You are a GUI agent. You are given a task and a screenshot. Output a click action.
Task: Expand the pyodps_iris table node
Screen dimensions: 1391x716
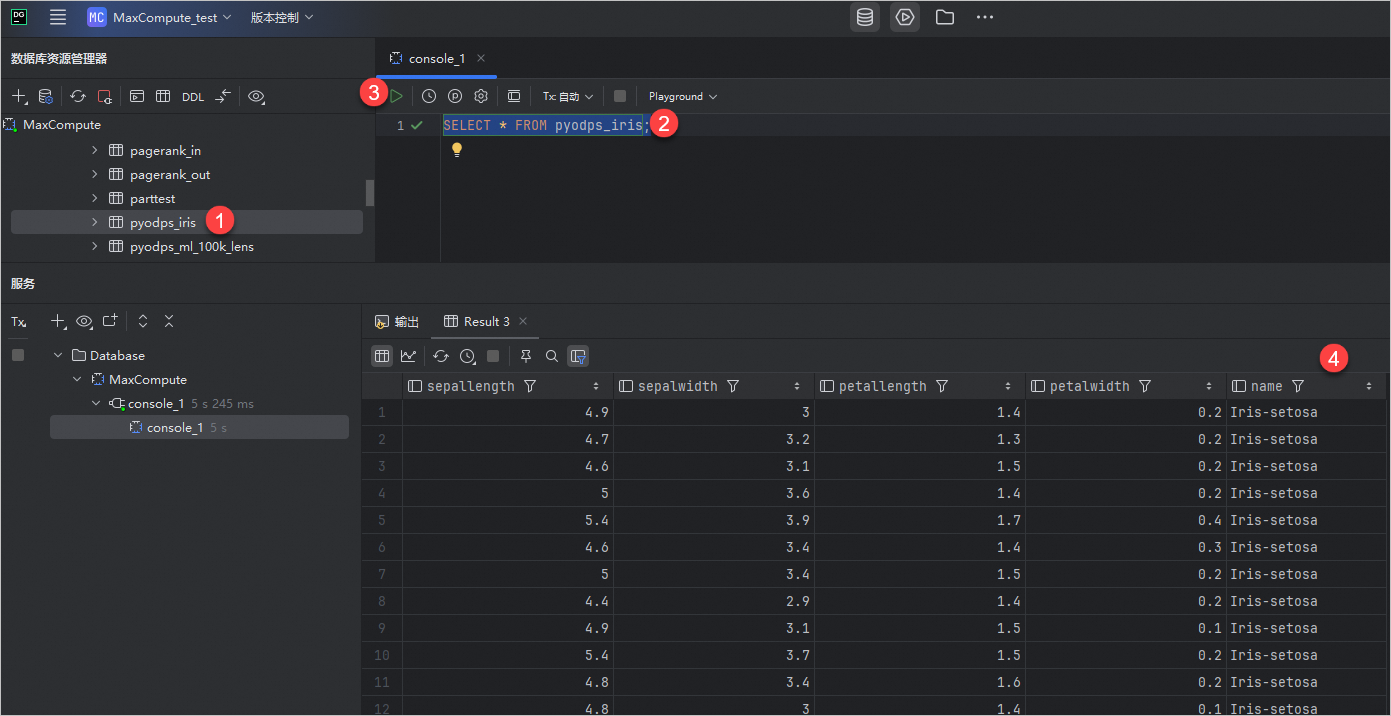coord(95,222)
